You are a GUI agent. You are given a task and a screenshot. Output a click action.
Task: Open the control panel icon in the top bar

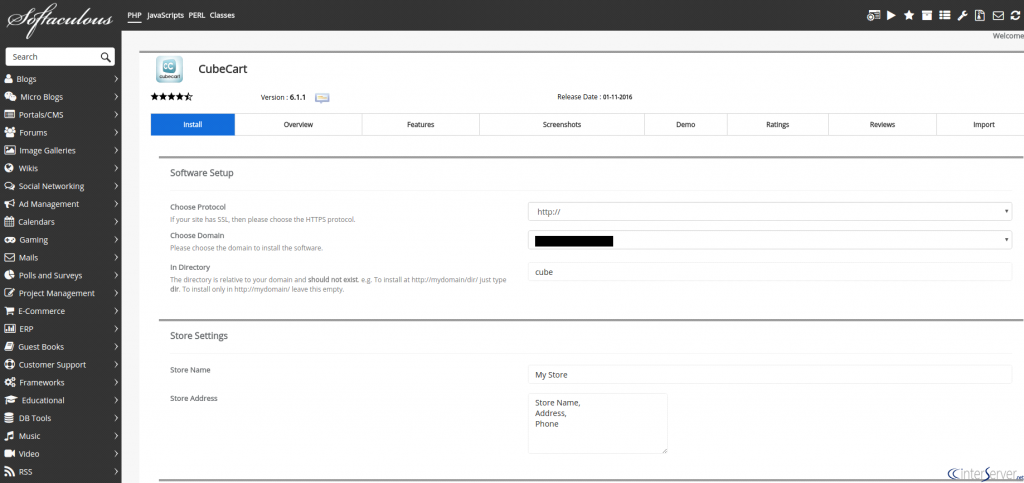873,16
